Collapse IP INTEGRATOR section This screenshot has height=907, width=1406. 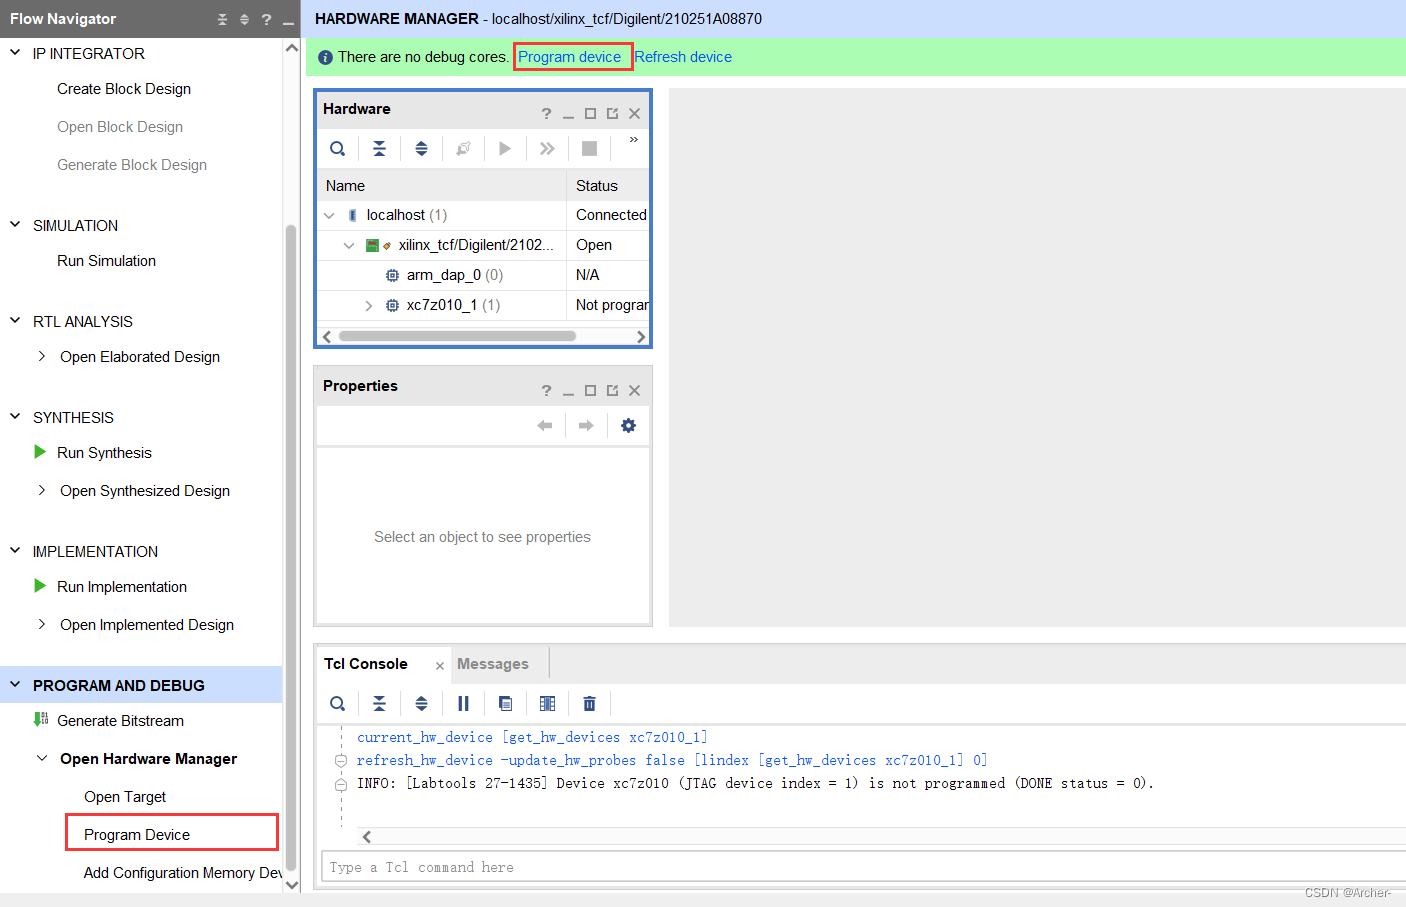[x=15, y=53]
